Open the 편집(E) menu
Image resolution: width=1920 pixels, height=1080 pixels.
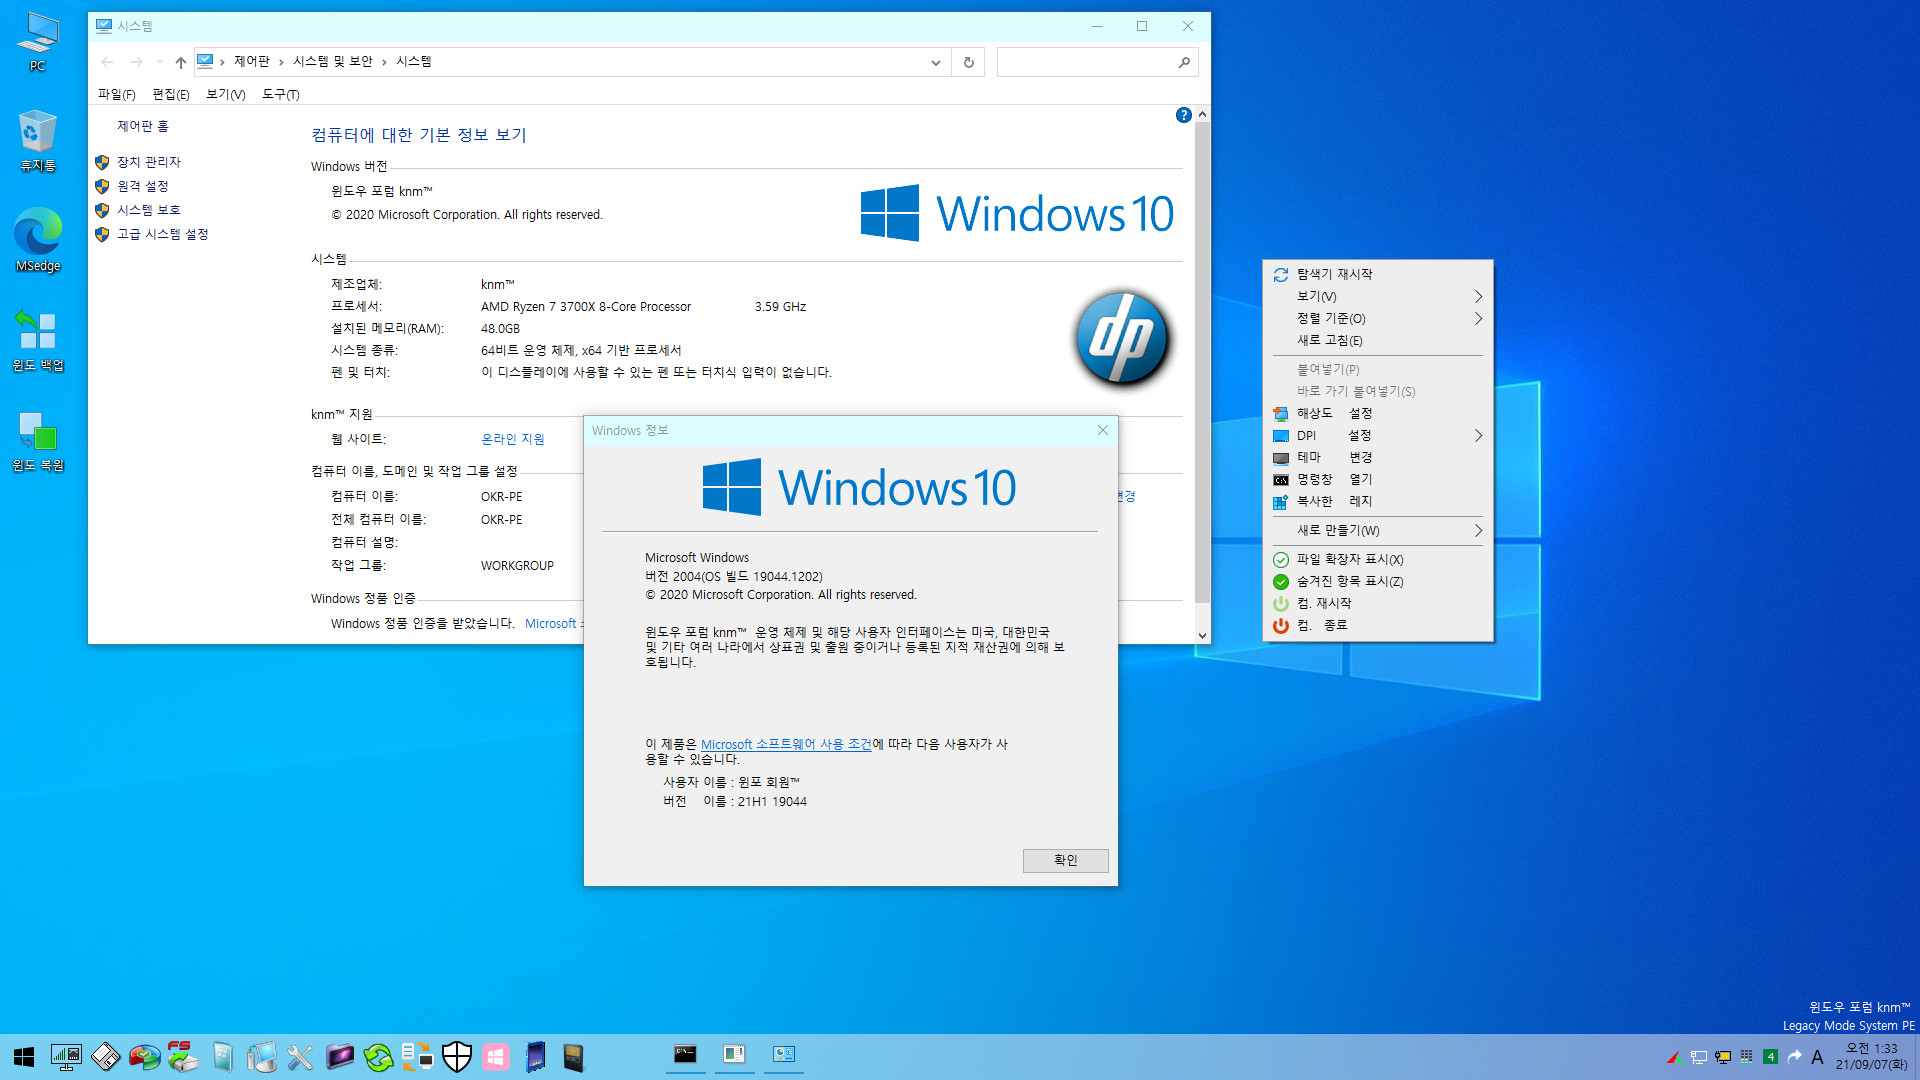[170, 94]
